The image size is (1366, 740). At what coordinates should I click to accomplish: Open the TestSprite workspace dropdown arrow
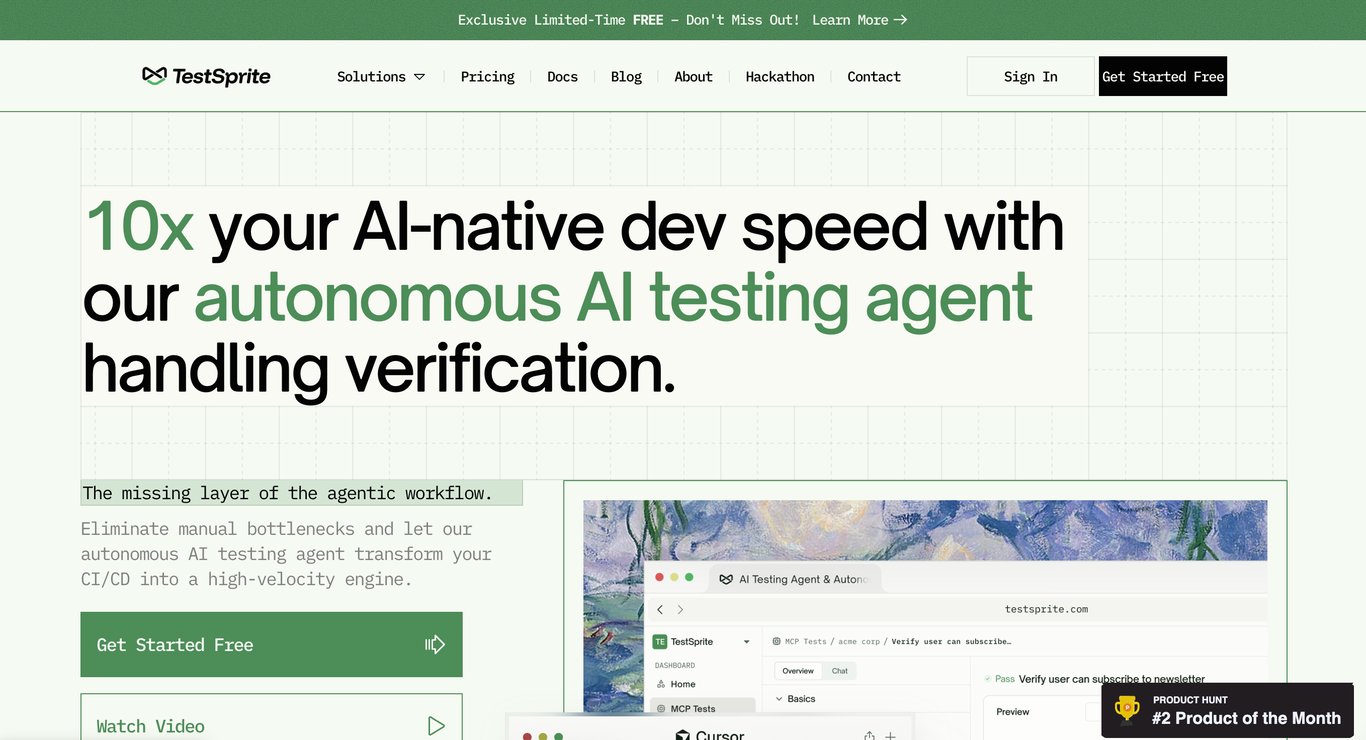[x=746, y=642]
